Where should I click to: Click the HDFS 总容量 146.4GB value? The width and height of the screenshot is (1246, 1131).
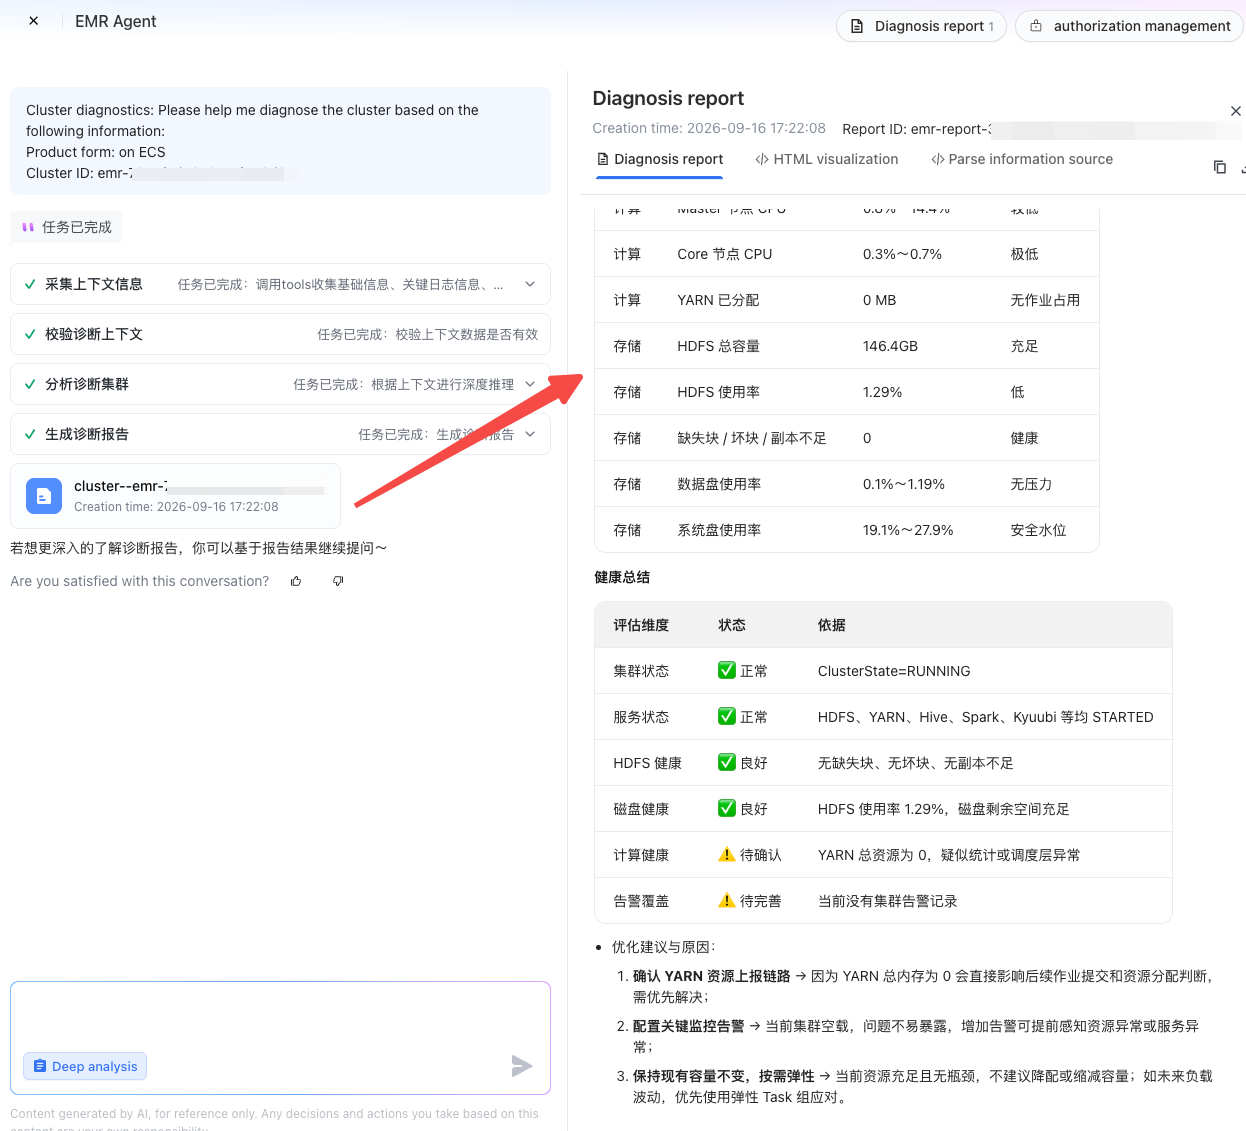coord(890,346)
